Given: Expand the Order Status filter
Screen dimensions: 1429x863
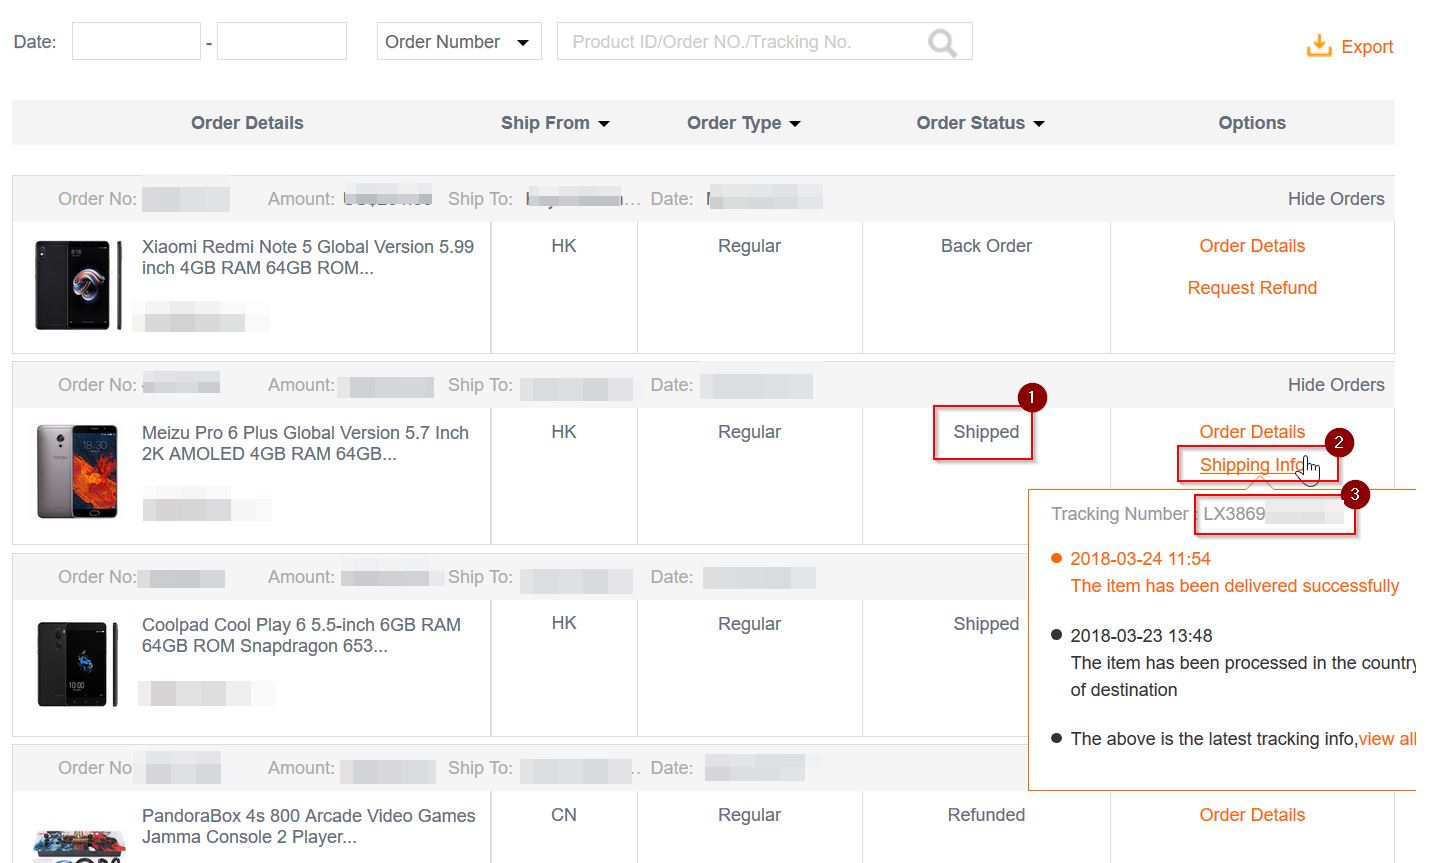Looking at the screenshot, I should tap(980, 123).
